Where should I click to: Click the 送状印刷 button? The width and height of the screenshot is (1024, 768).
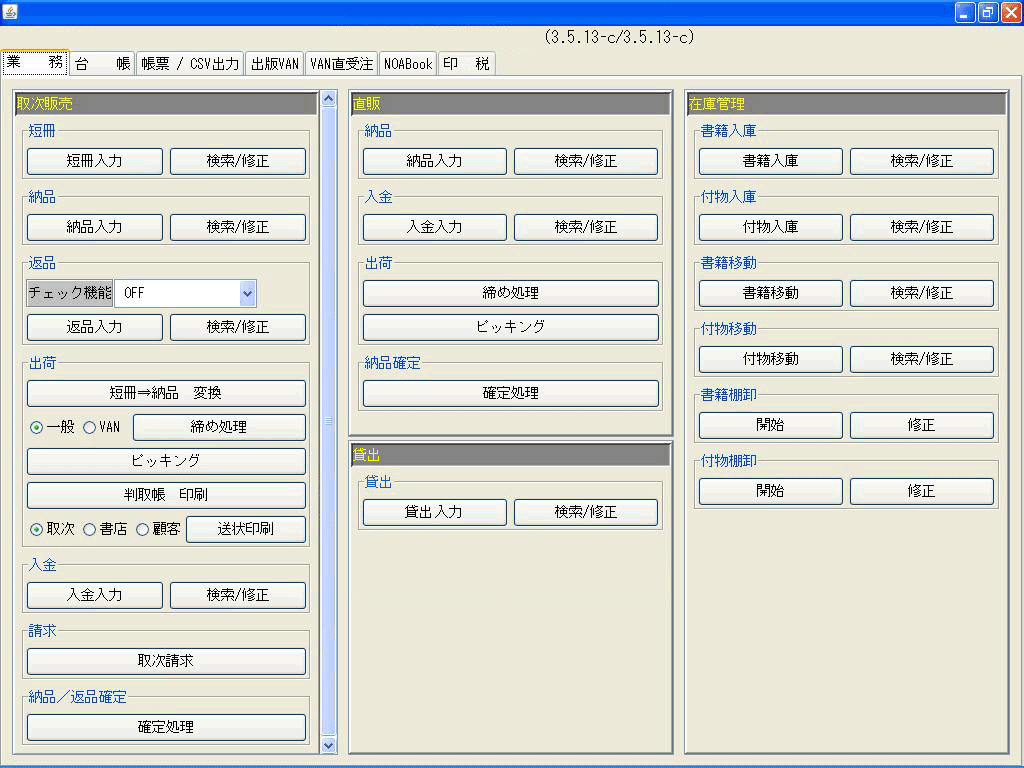(246, 530)
